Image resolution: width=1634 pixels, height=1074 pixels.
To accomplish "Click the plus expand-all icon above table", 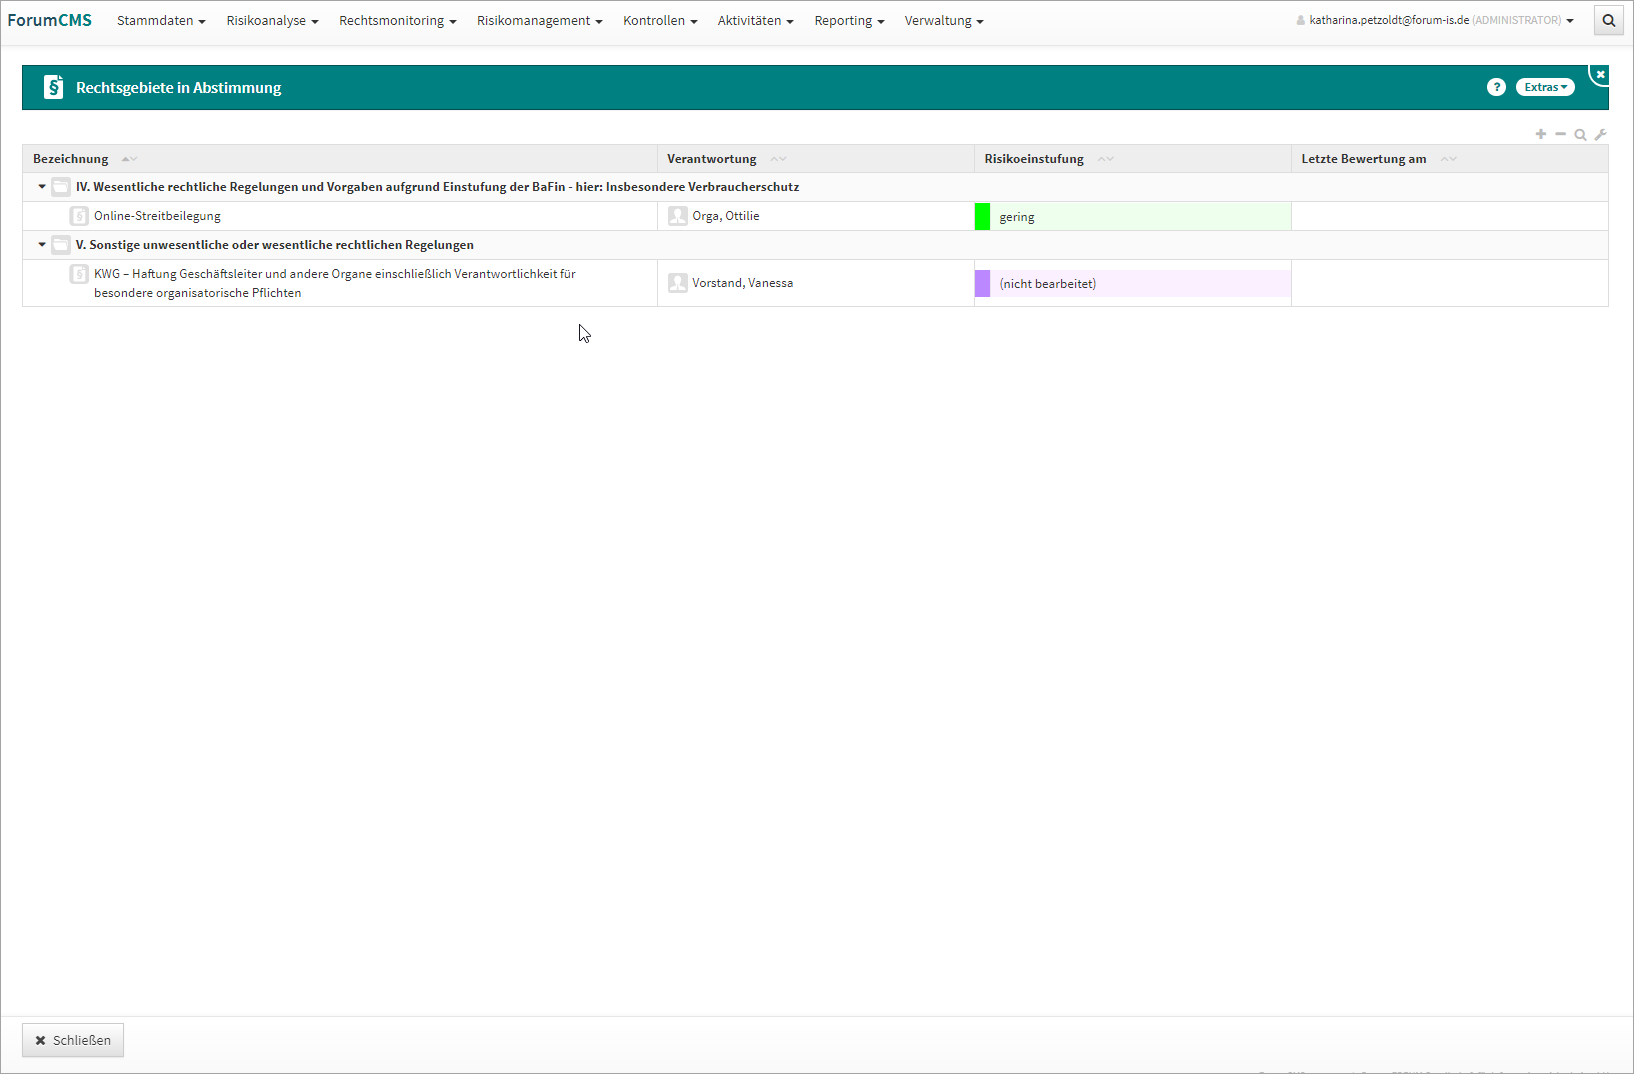I will pyautogui.click(x=1541, y=134).
